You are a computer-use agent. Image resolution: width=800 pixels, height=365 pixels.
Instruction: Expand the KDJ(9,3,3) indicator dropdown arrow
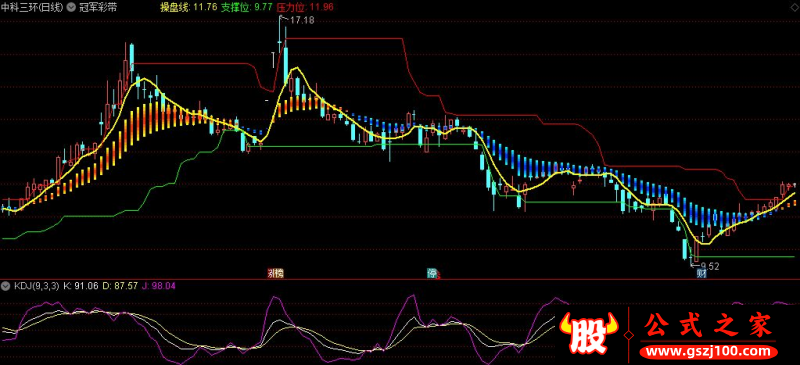6,286
